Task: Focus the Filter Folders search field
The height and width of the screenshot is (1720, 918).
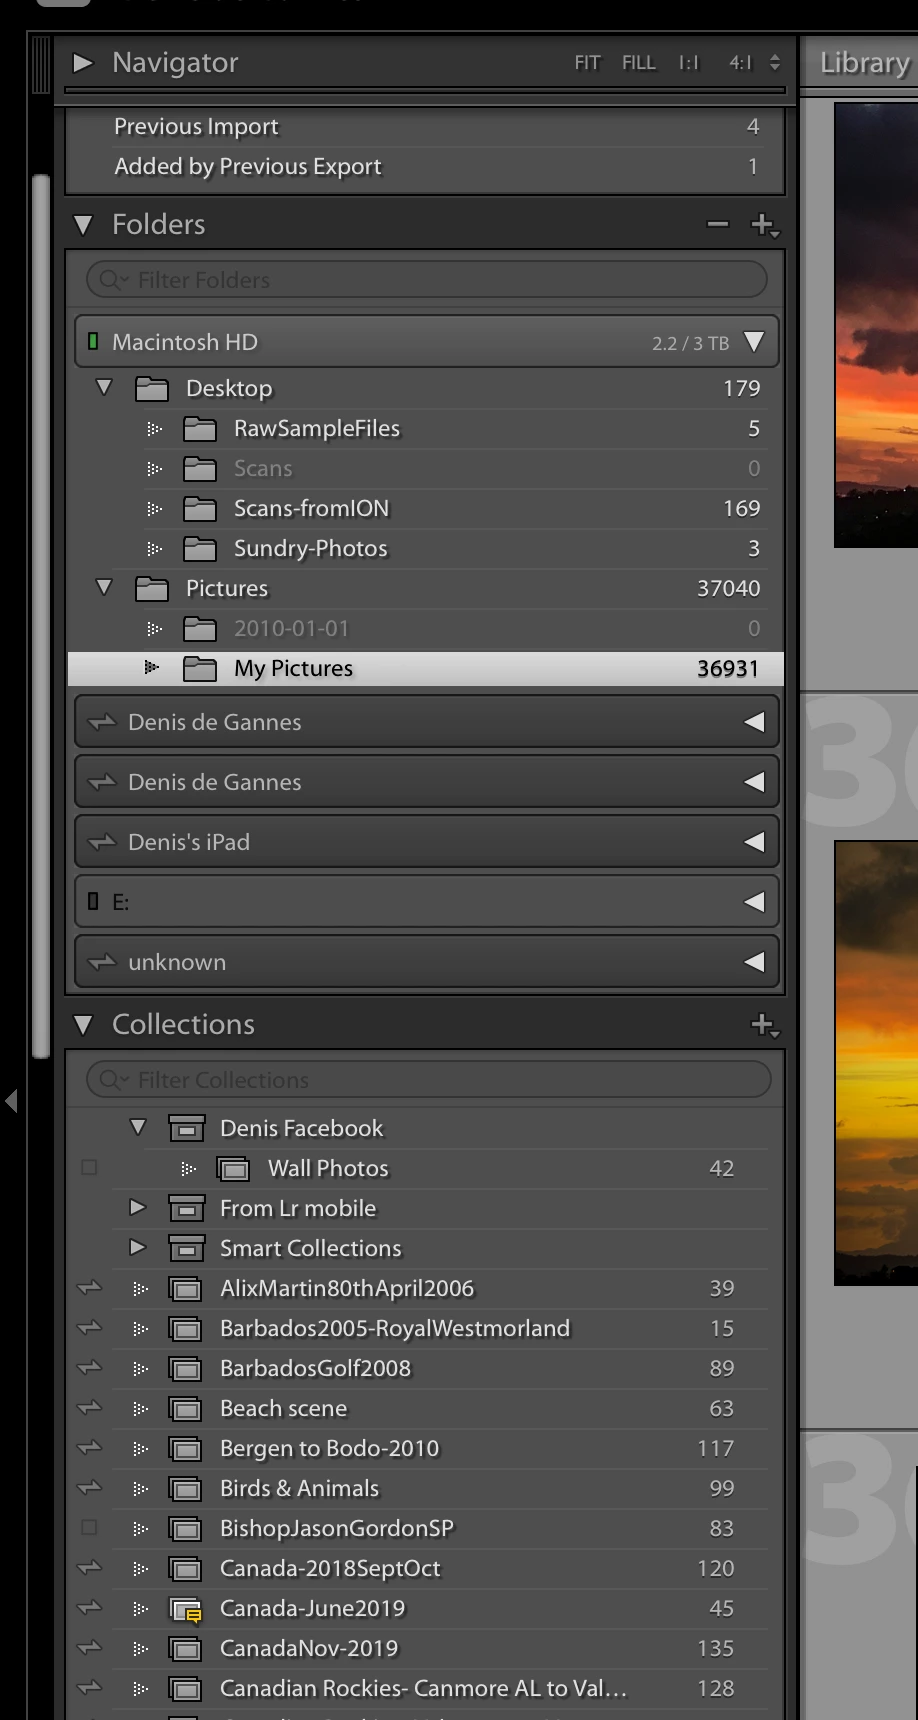Action: coord(427,280)
